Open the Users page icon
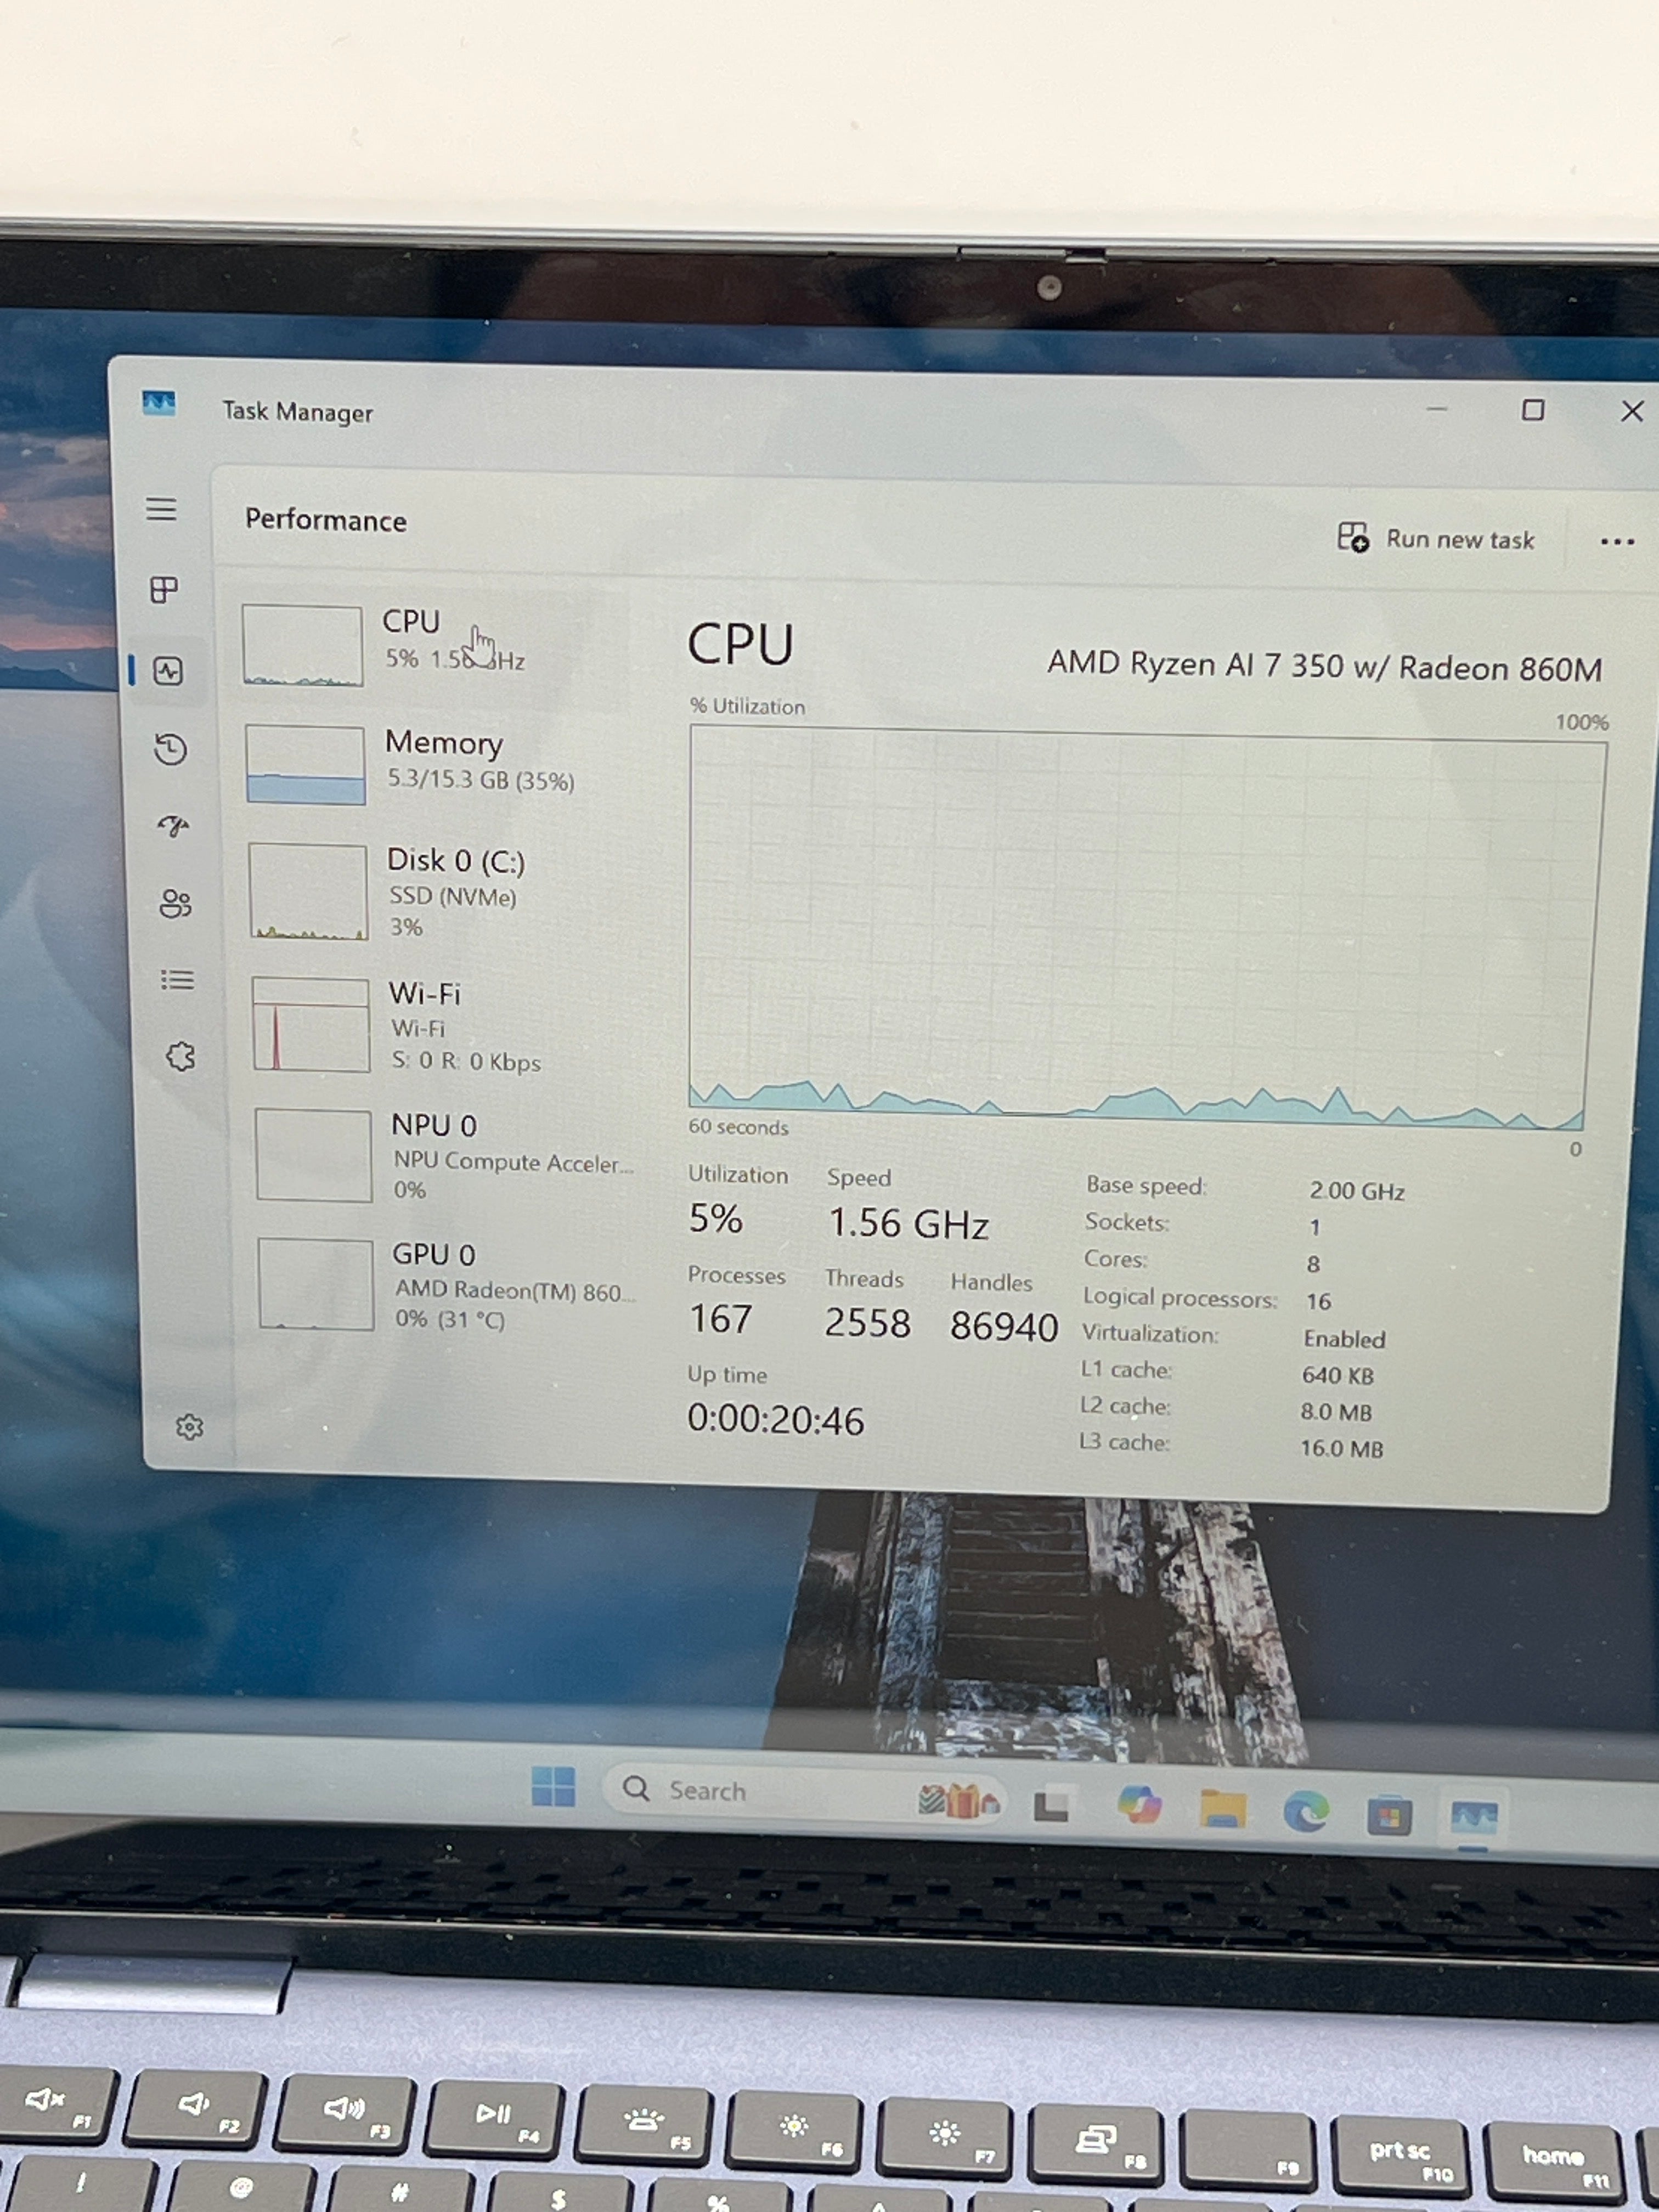 tap(175, 903)
